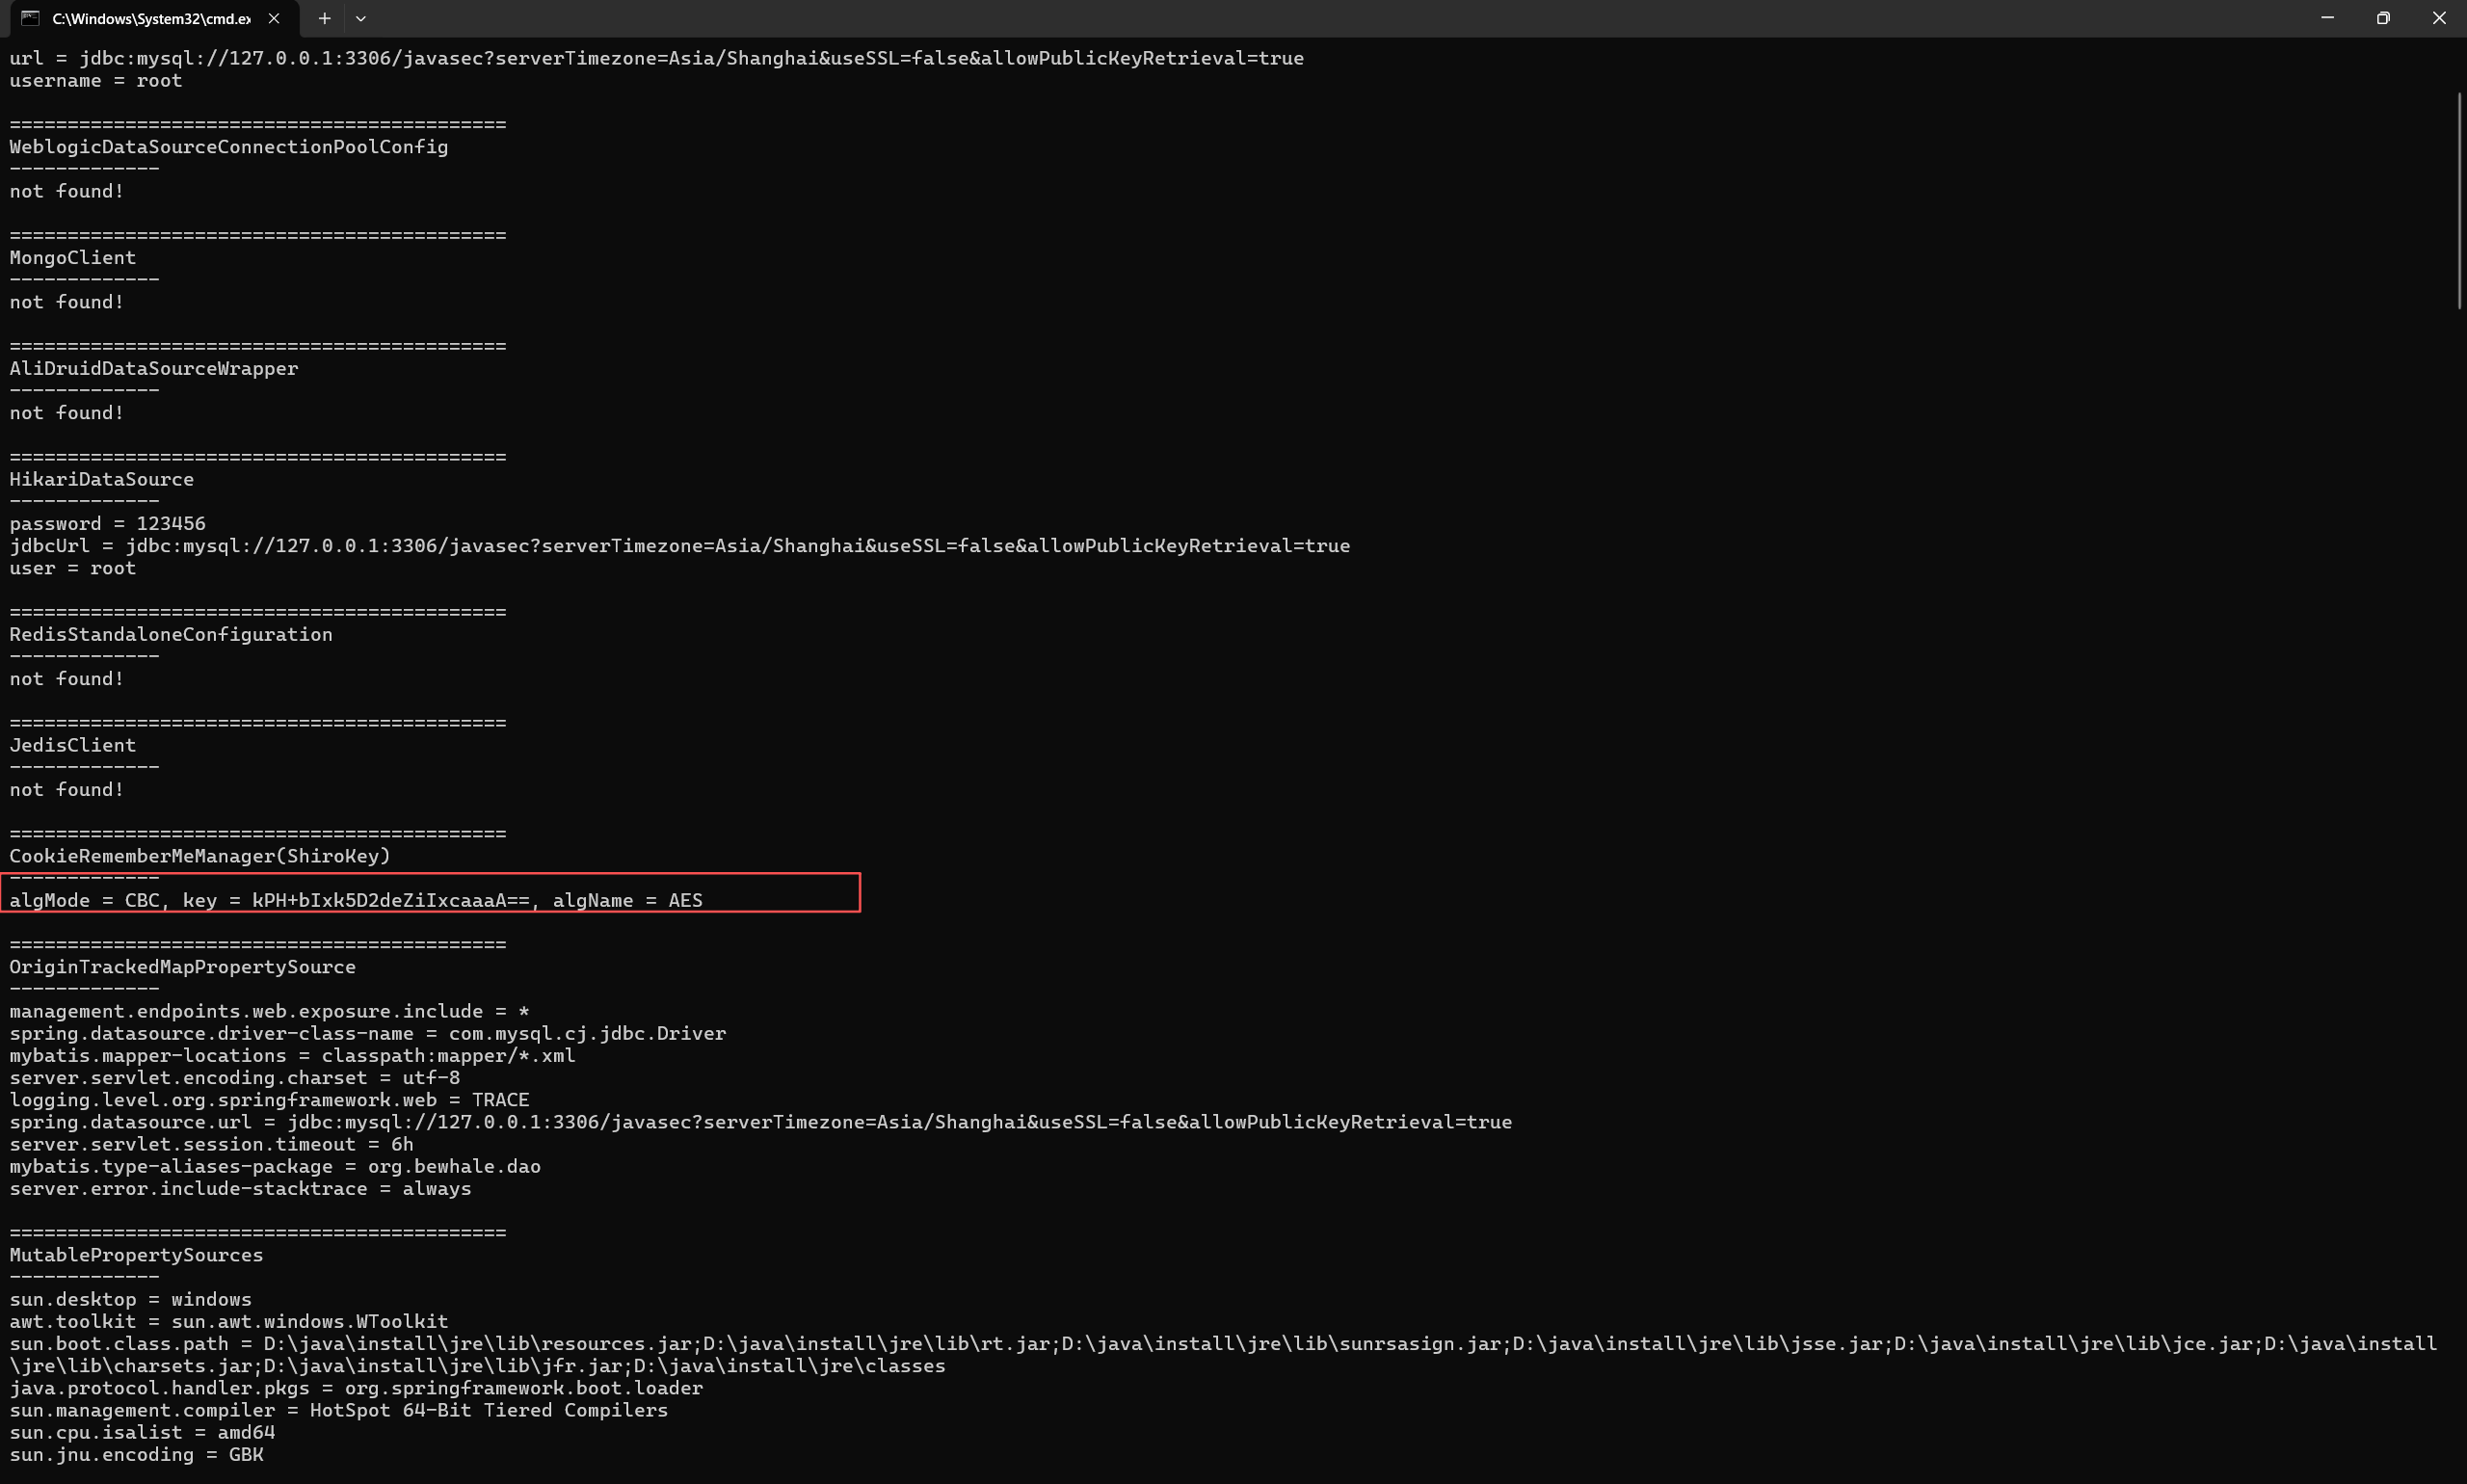Click the RedisStandaloneConfiguration heading
The image size is (2467, 1484).
click(171, 634)
